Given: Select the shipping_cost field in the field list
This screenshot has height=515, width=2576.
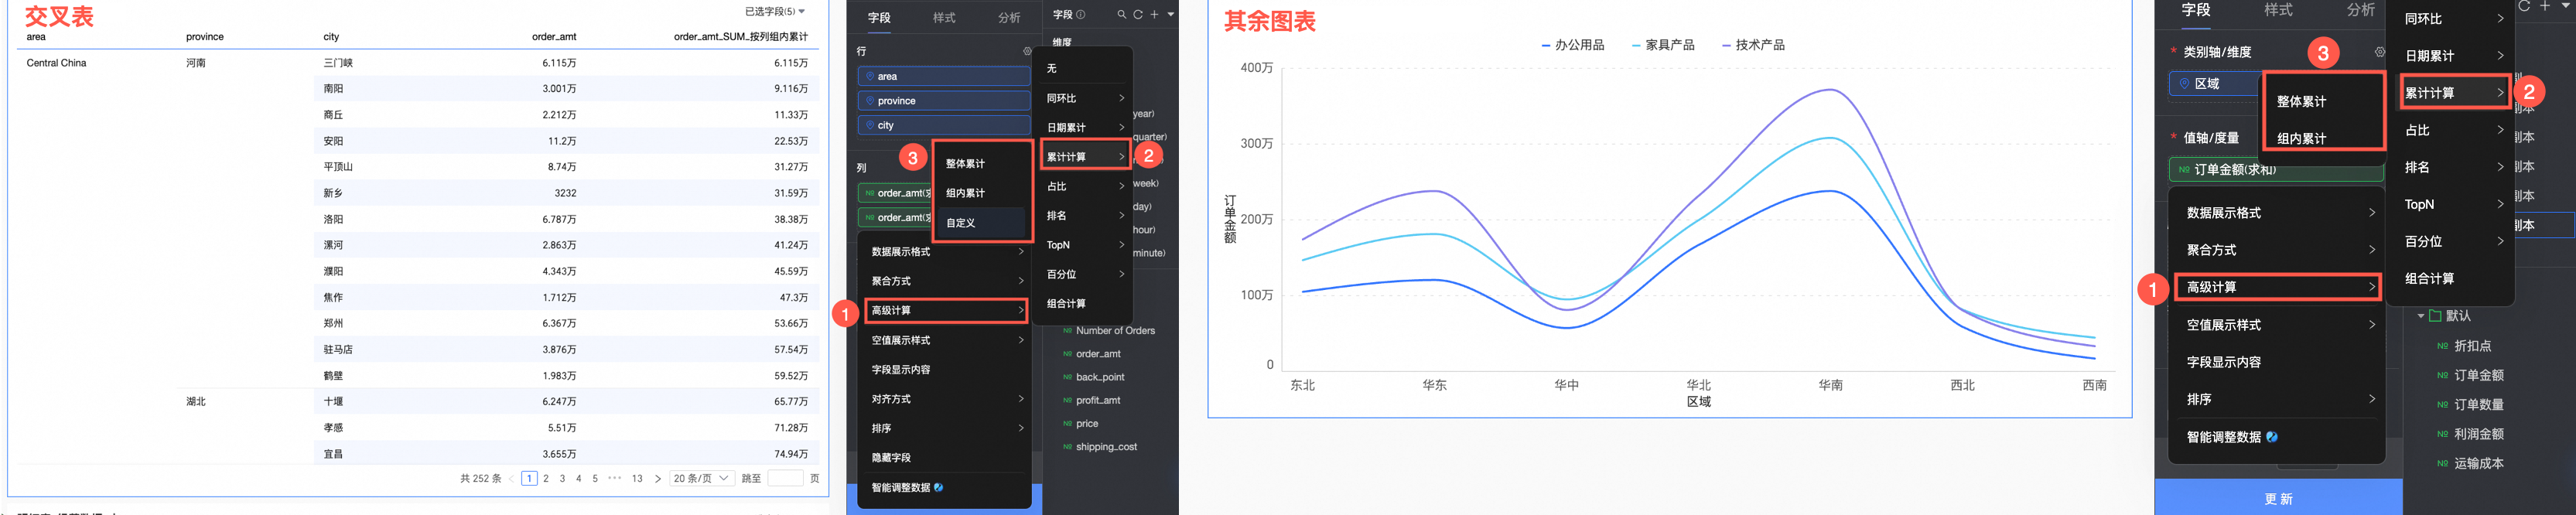Looking at the screenshot, I should 1106,447.
